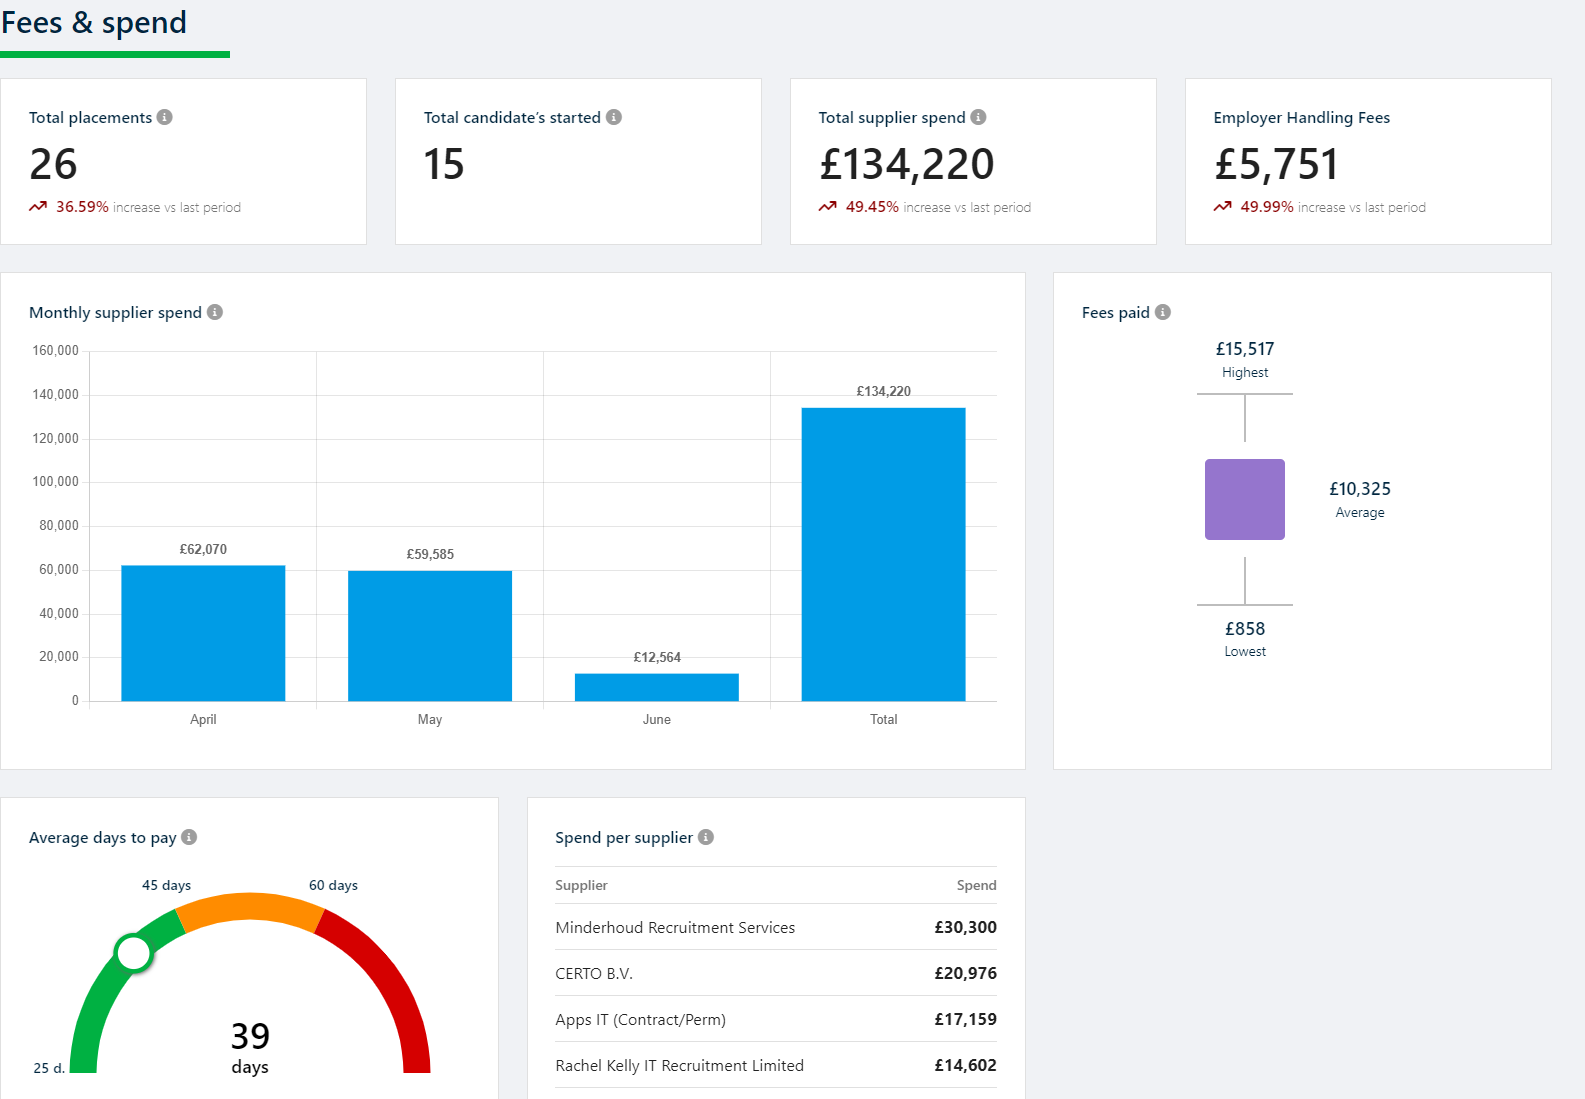This screenshot has height=1099, width=1585.
Task: Click the Total bar in spend chart
Action: click(x=883, y=554)
